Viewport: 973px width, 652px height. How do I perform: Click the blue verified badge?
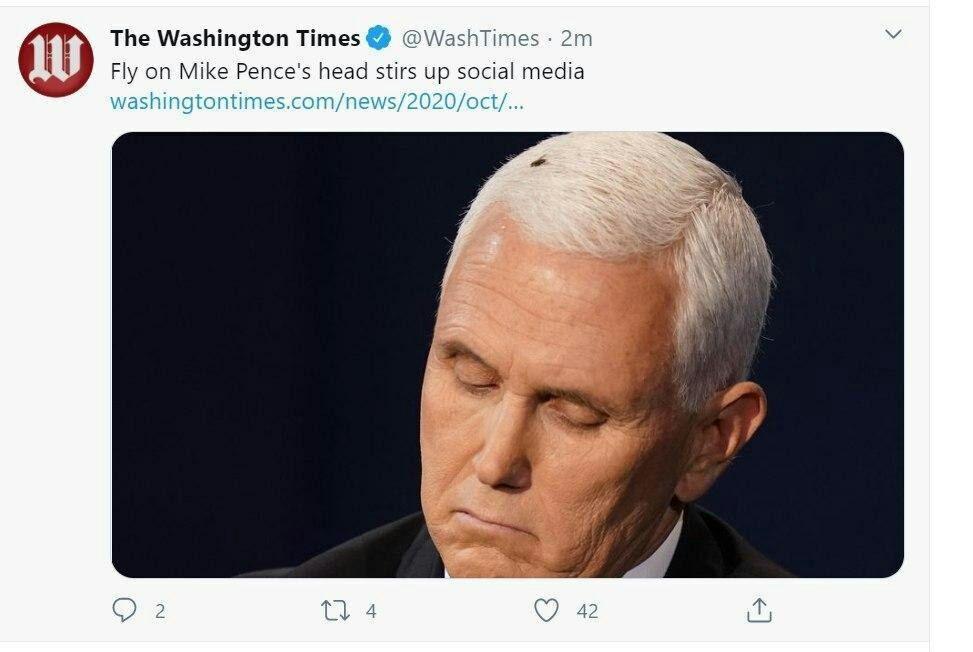[x=379, y=39]
